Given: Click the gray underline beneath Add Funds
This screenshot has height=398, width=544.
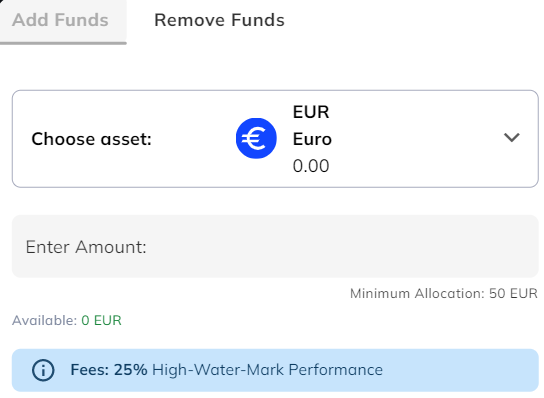Looking at the screenshot, I should [x=63, y=43].
